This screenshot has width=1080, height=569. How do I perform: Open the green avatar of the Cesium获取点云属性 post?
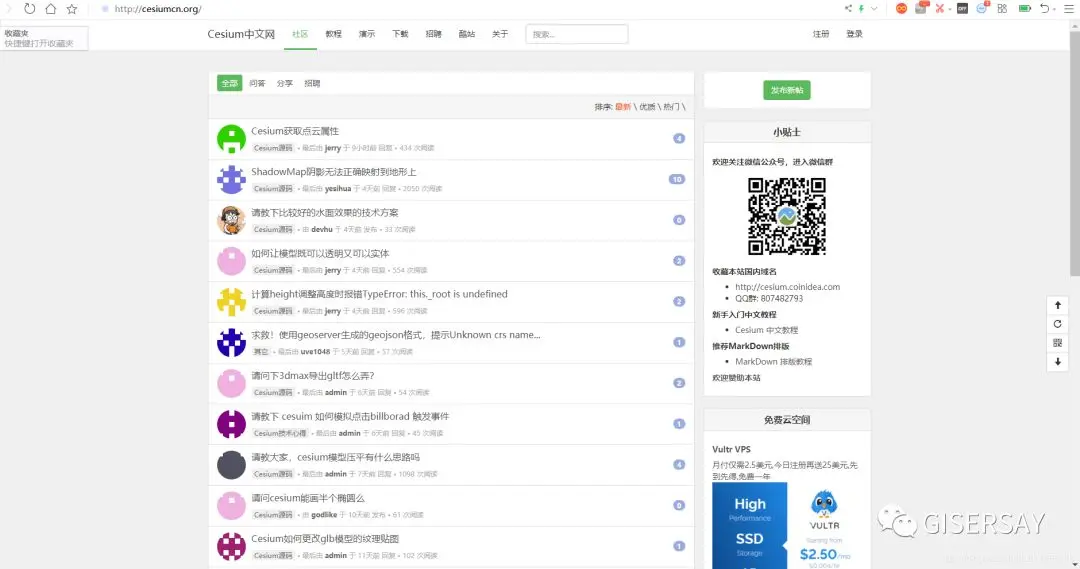click(x=231, y=138)
